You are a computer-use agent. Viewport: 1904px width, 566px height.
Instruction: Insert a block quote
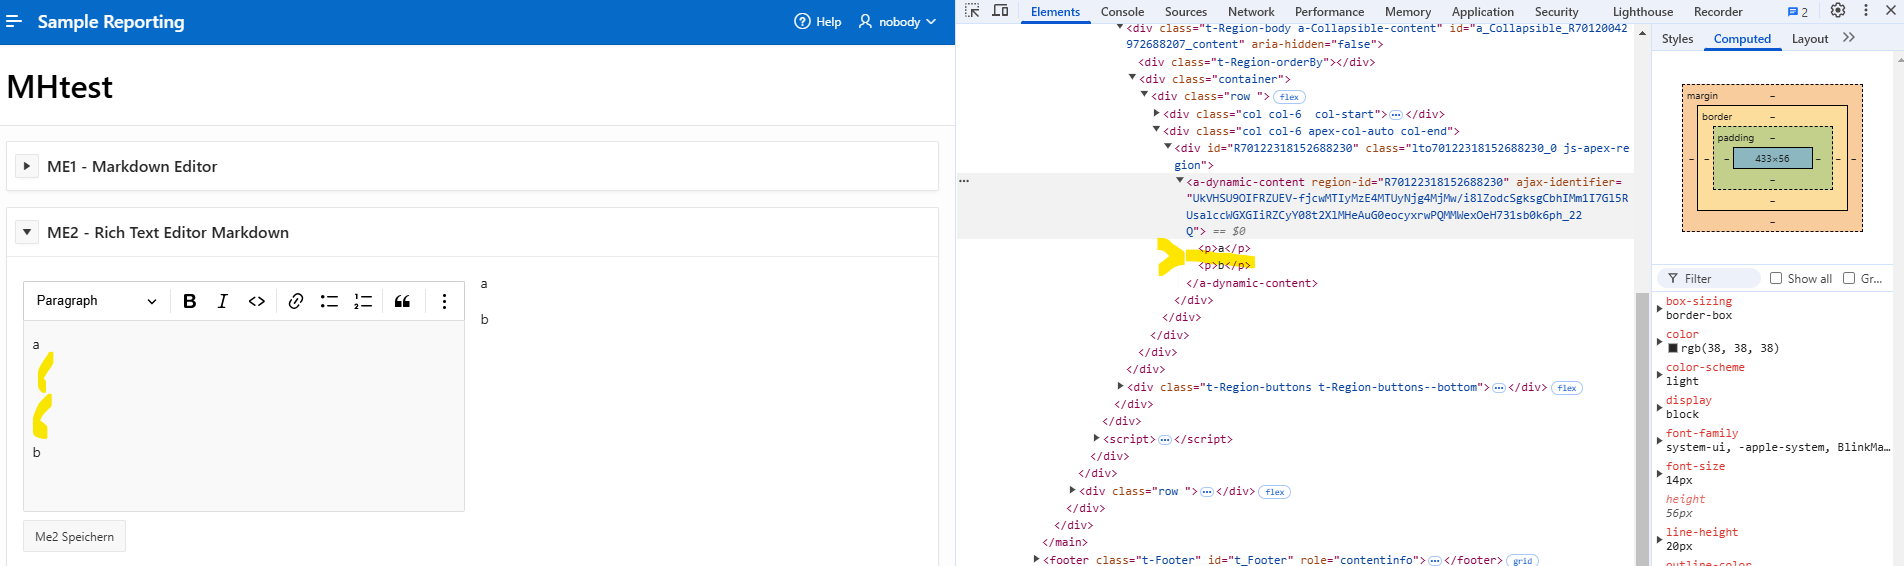[x=403, y=301]
